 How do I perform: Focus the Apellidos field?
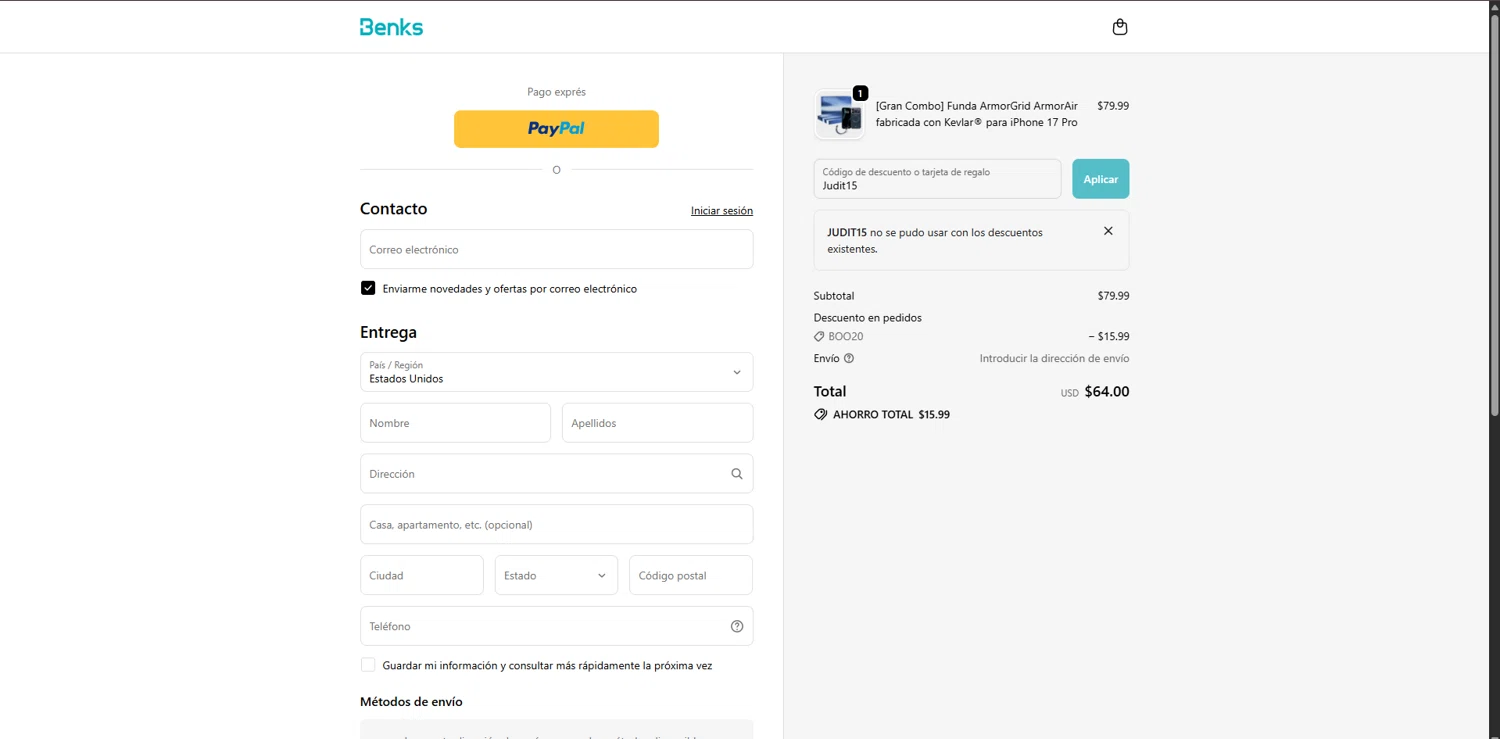657,423
